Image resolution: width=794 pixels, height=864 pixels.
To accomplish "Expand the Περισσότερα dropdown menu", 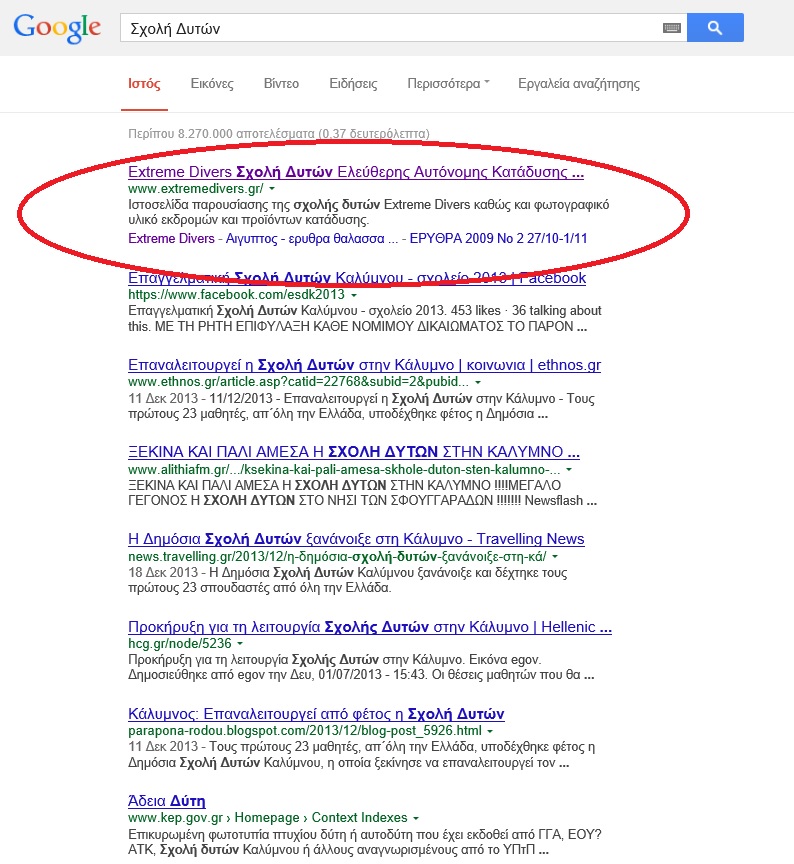I will (448, 84).
